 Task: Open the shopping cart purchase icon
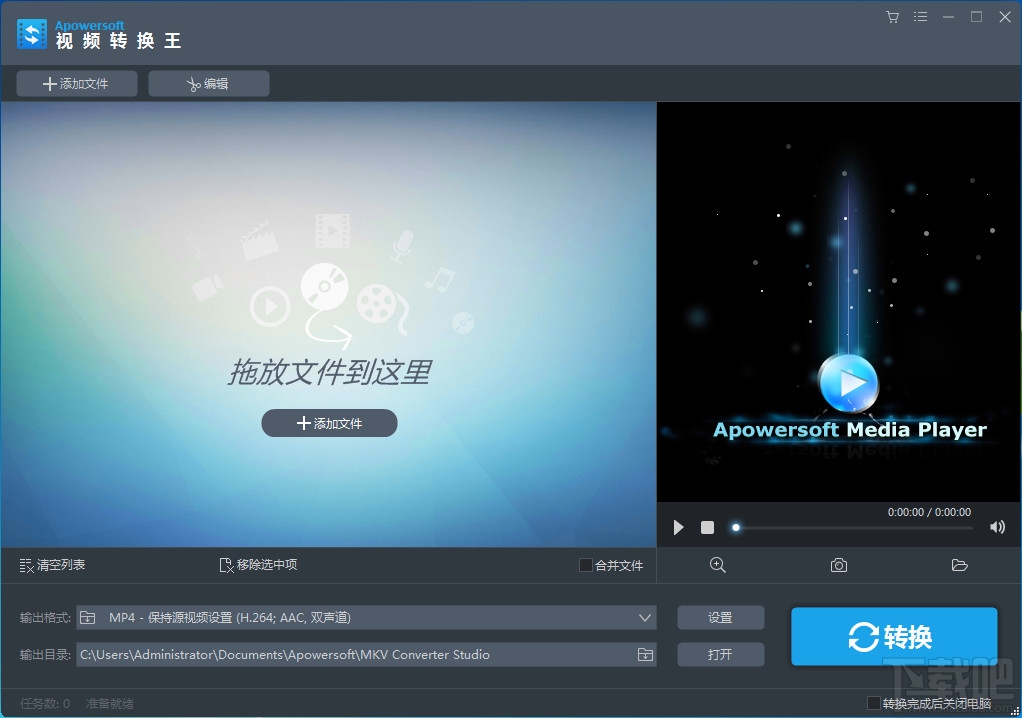point(892,17)
